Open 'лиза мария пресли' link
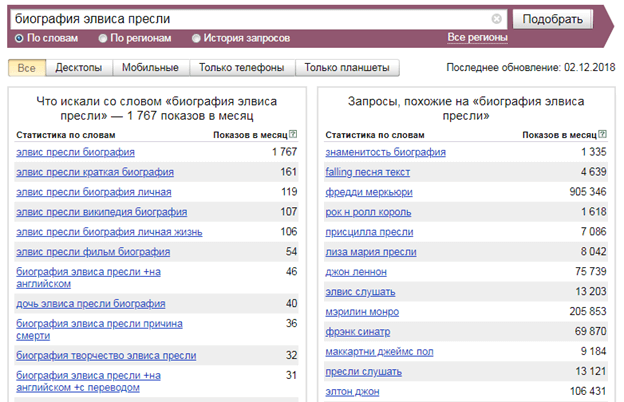This screenshot has height=402, width=624. tap(370, 252)
